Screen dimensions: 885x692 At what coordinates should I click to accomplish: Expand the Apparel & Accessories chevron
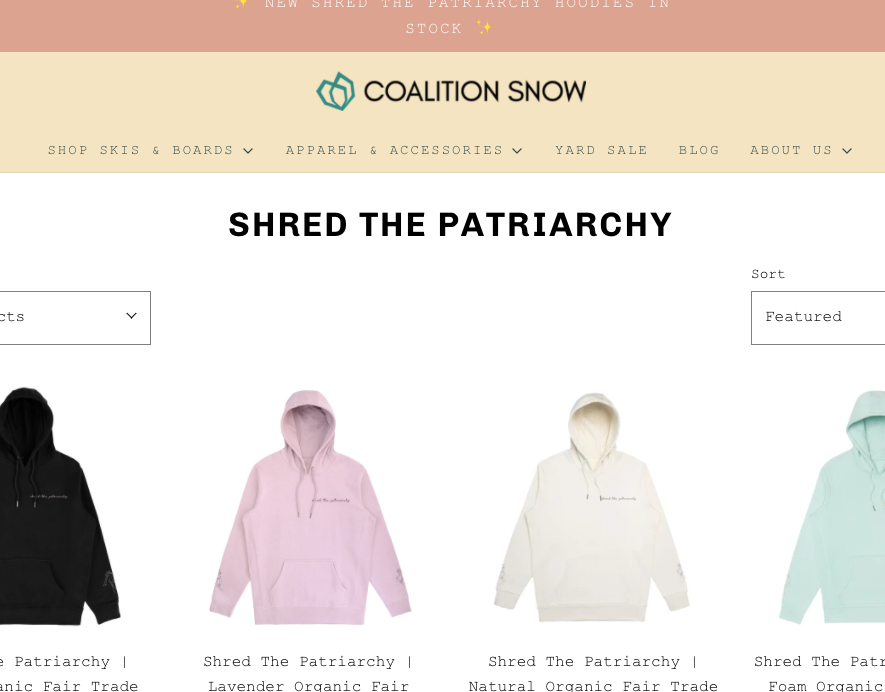coord(517,151)
